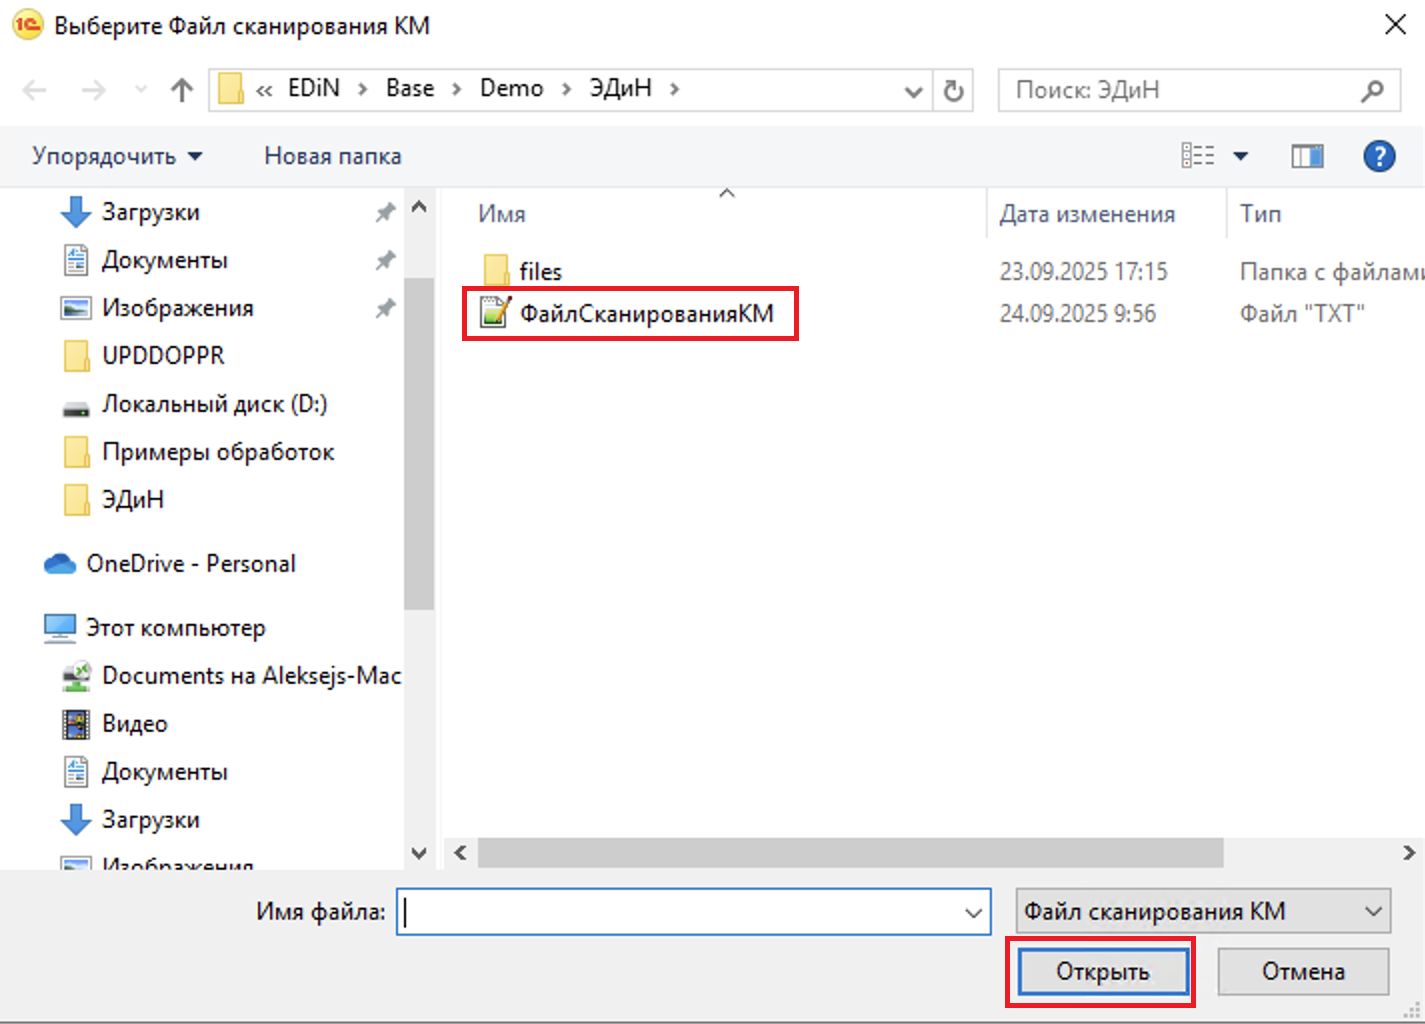The image size is (1425, 1024).
Task: Click Новая папка in the toolbar
Action: point(332,156)
